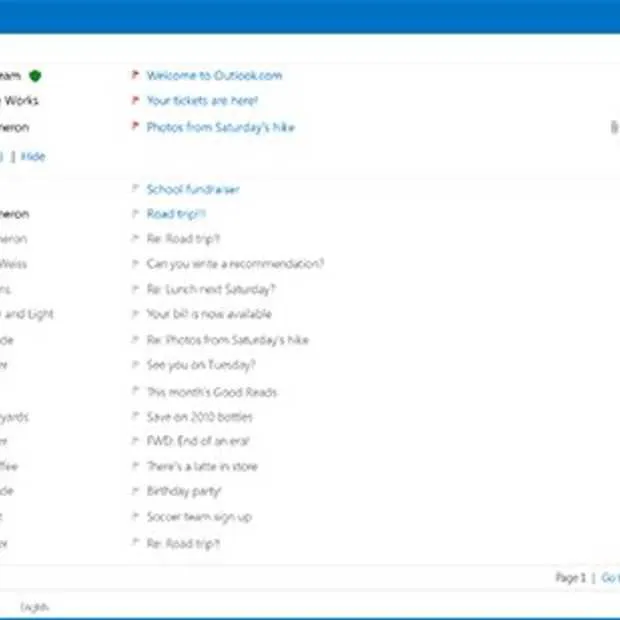Open the Road trip!!! message
The height and width of the screenshot is (620, 620).
pyautogui.click(x=176, y=214)
